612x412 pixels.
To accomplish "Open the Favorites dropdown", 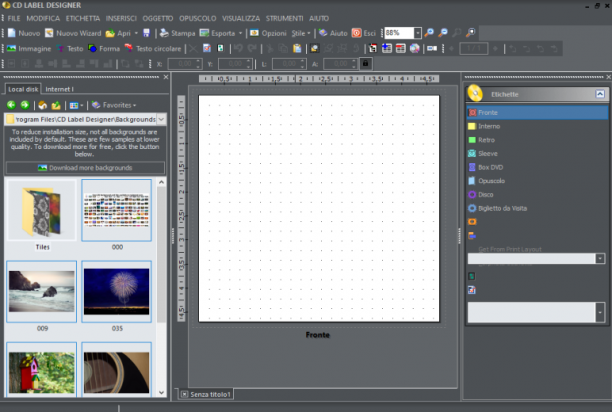I will click(x=114, y=105).
